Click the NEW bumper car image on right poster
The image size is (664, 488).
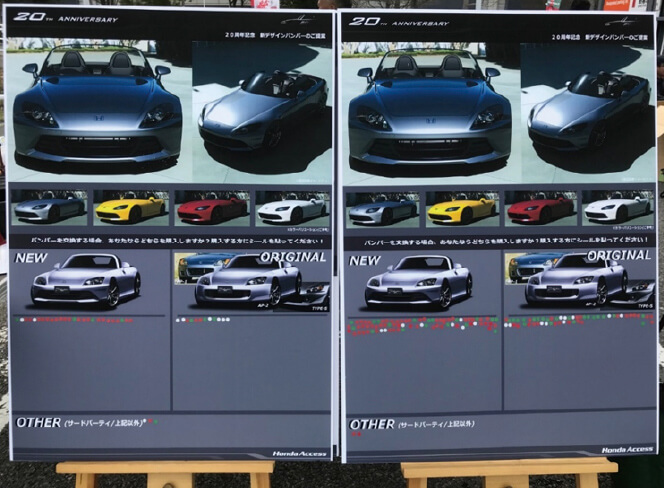coord(418,283)
